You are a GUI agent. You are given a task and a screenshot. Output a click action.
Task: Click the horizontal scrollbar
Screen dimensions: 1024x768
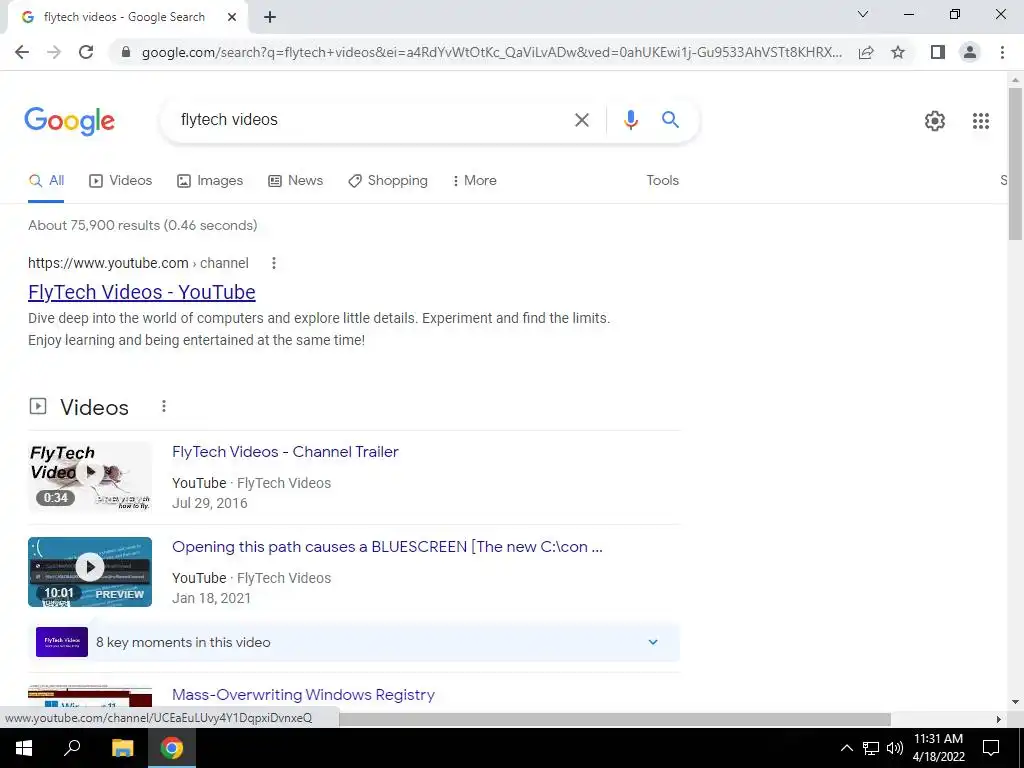coord(614,719)
